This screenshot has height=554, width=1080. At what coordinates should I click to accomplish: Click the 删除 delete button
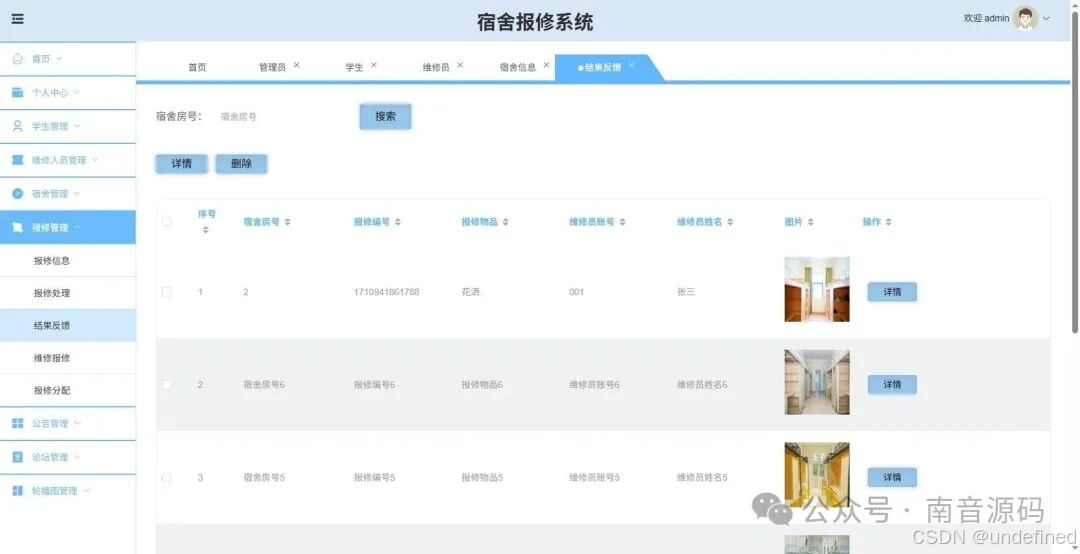pos(241,163)
